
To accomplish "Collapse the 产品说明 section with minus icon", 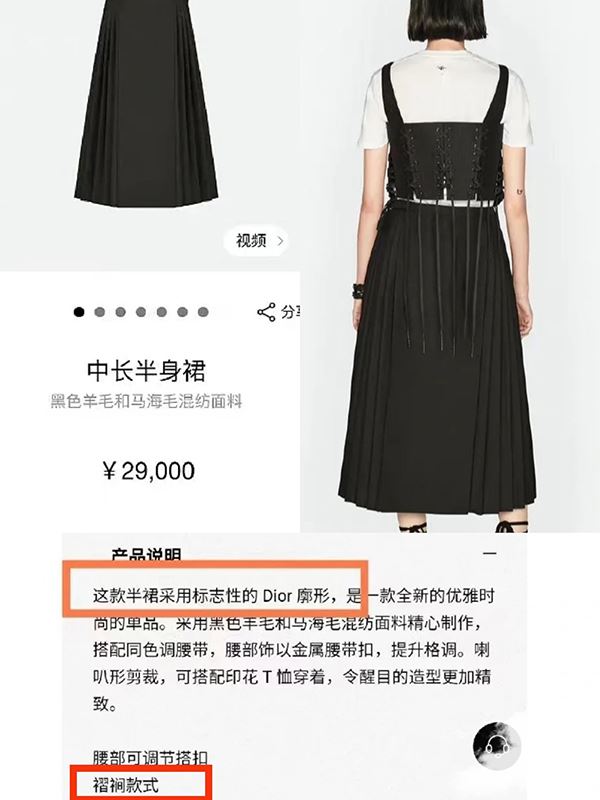I will pyautogui.click(x=490, y=553).
